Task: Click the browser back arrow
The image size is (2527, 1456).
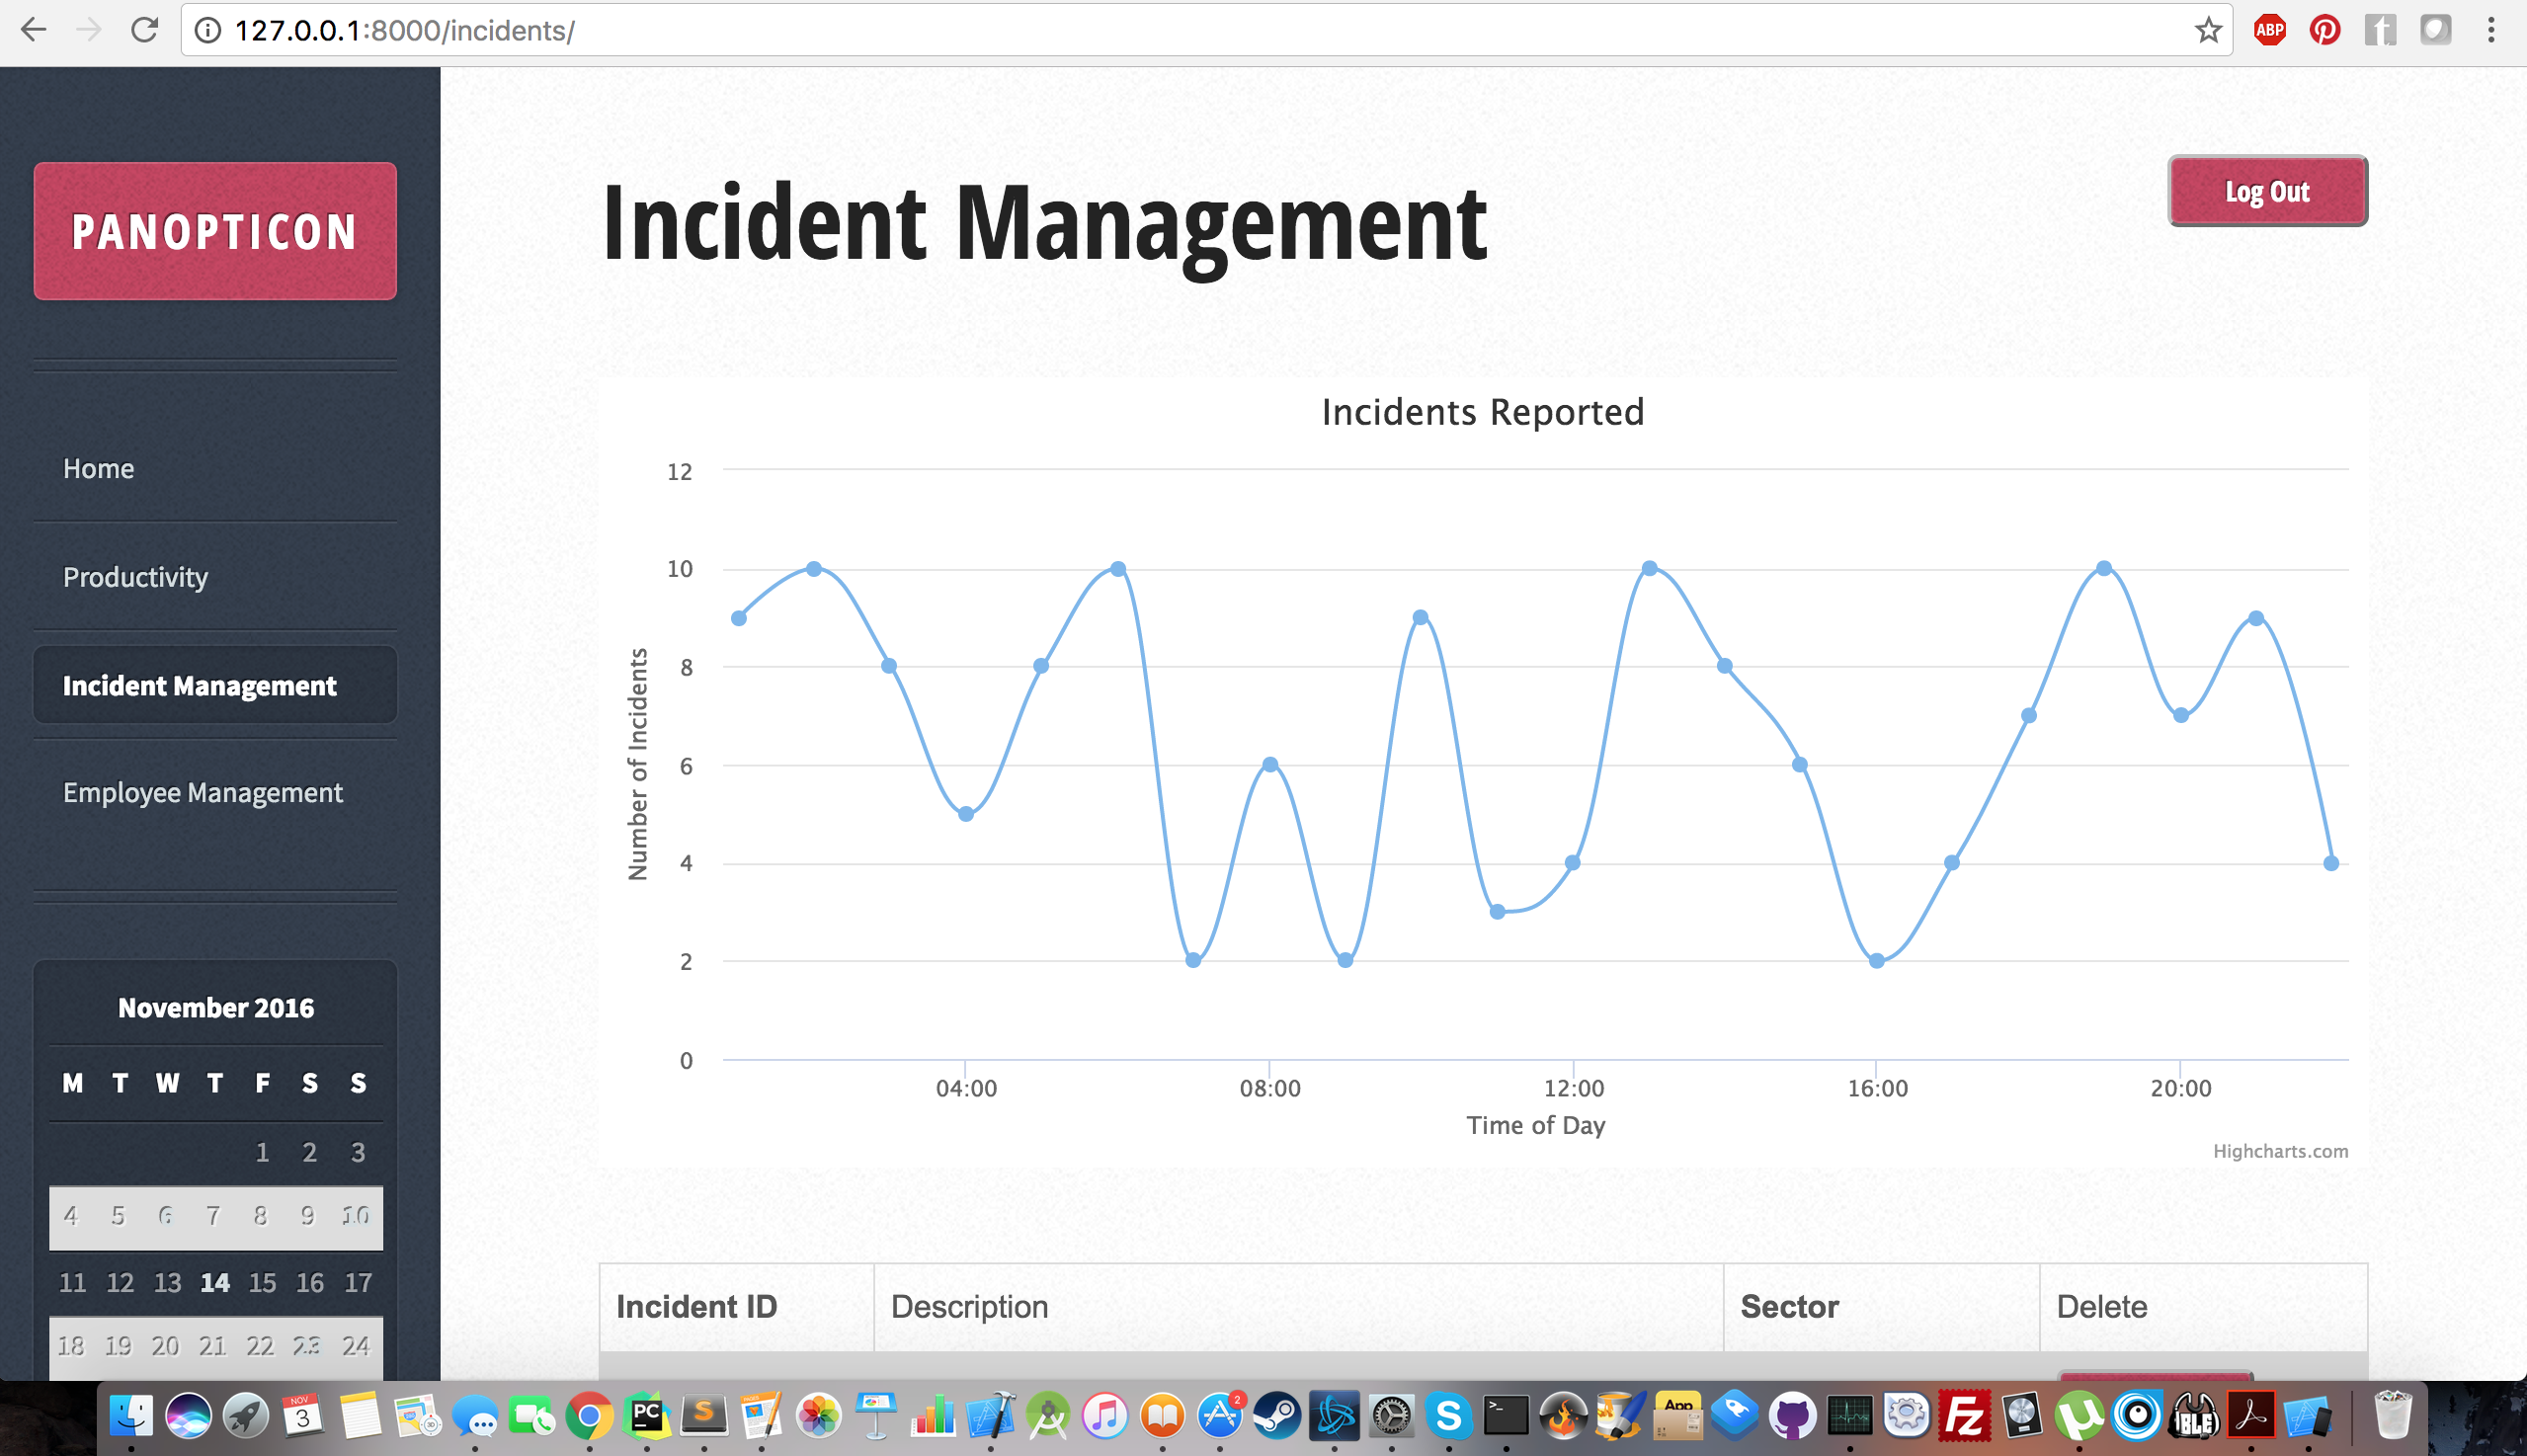Action: pyautogui.click(x=34, y=30)
